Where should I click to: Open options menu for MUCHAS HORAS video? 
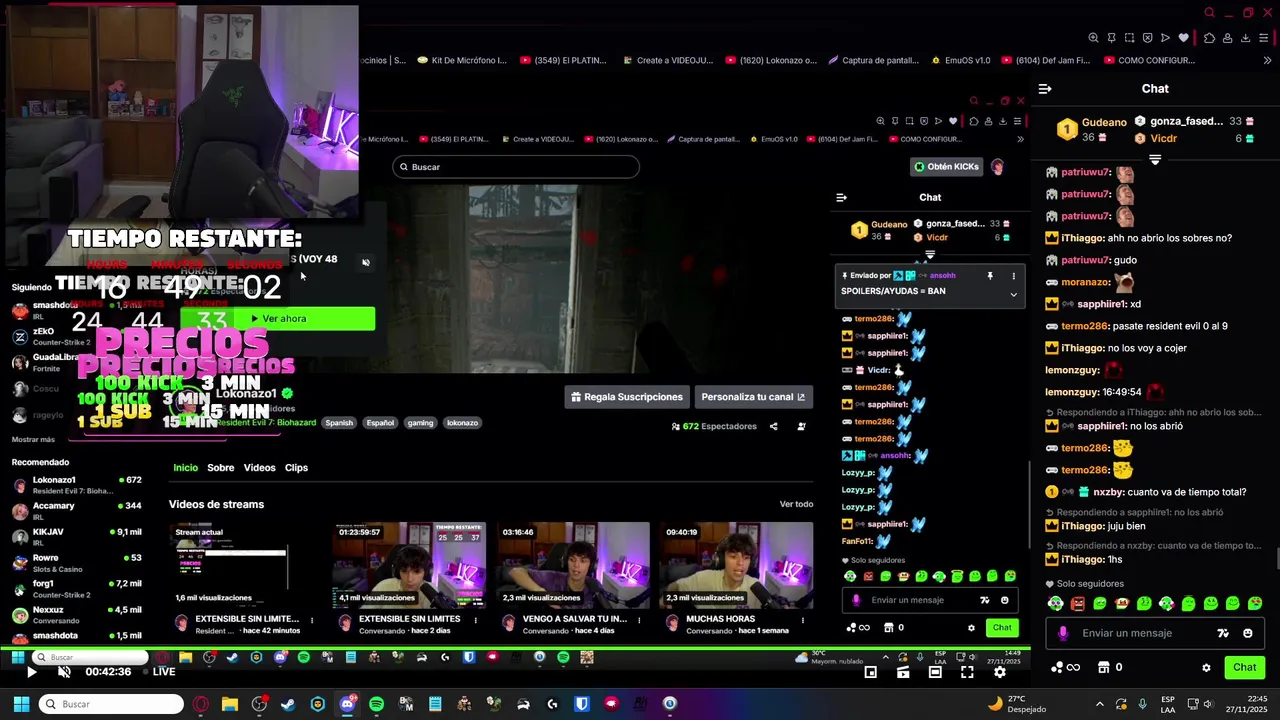pyautogui.click(x=803, y=620)
